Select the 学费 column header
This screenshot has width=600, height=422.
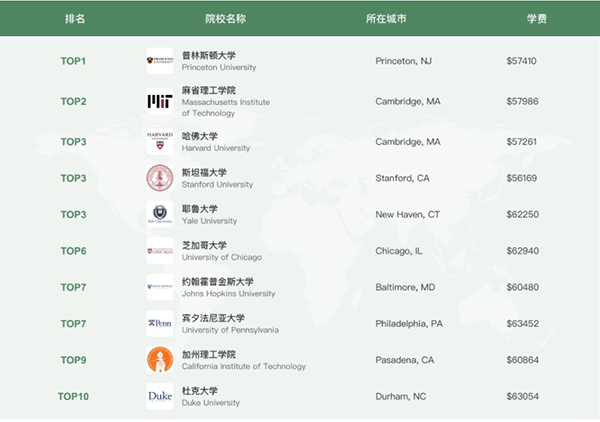pyautogui.click(x=536, y=18)
